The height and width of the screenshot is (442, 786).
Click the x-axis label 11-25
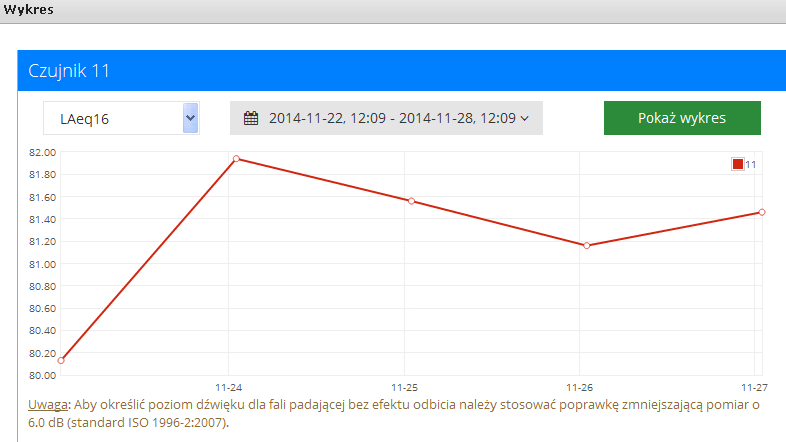404,387
